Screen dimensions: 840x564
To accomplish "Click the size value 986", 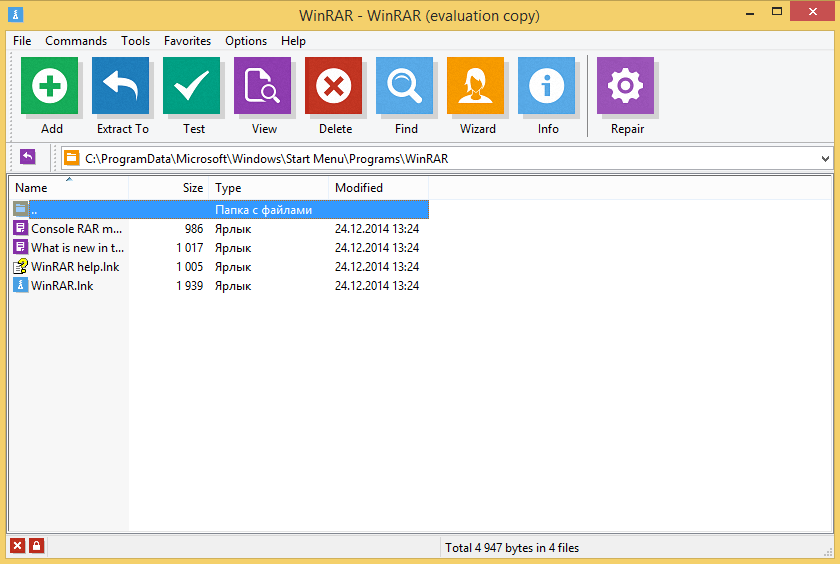I will (194, 229).
